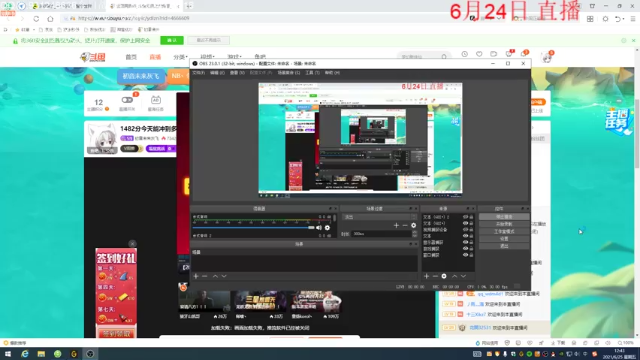Switch to OBS via taskbar icon
The height and width of the screenshot is (360, 640).
click(90, 354)
